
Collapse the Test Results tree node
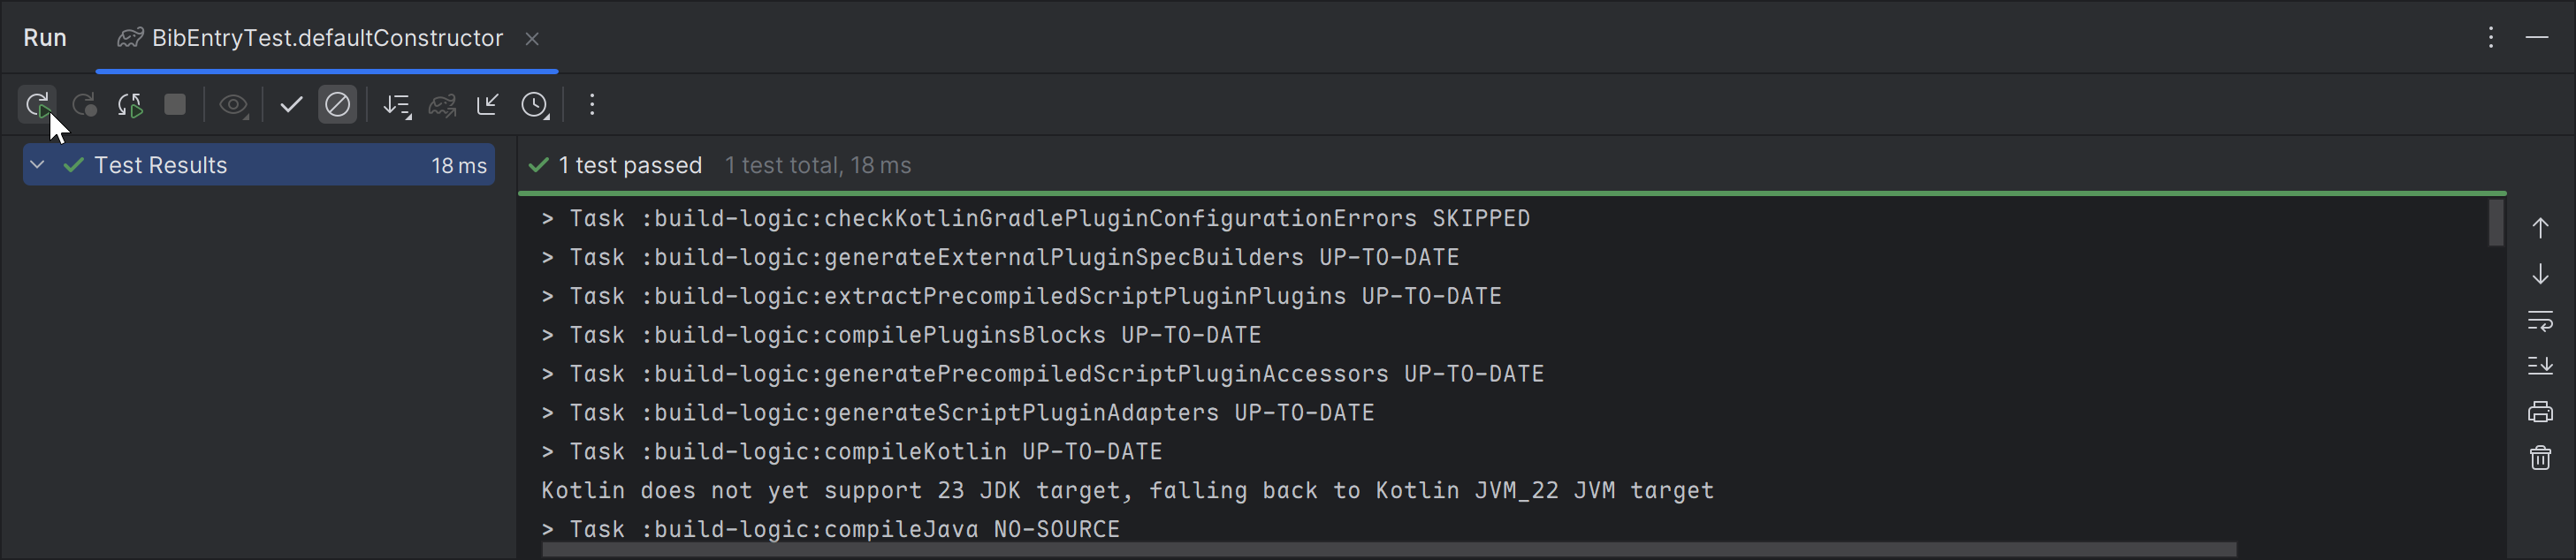tap(37, 164)
